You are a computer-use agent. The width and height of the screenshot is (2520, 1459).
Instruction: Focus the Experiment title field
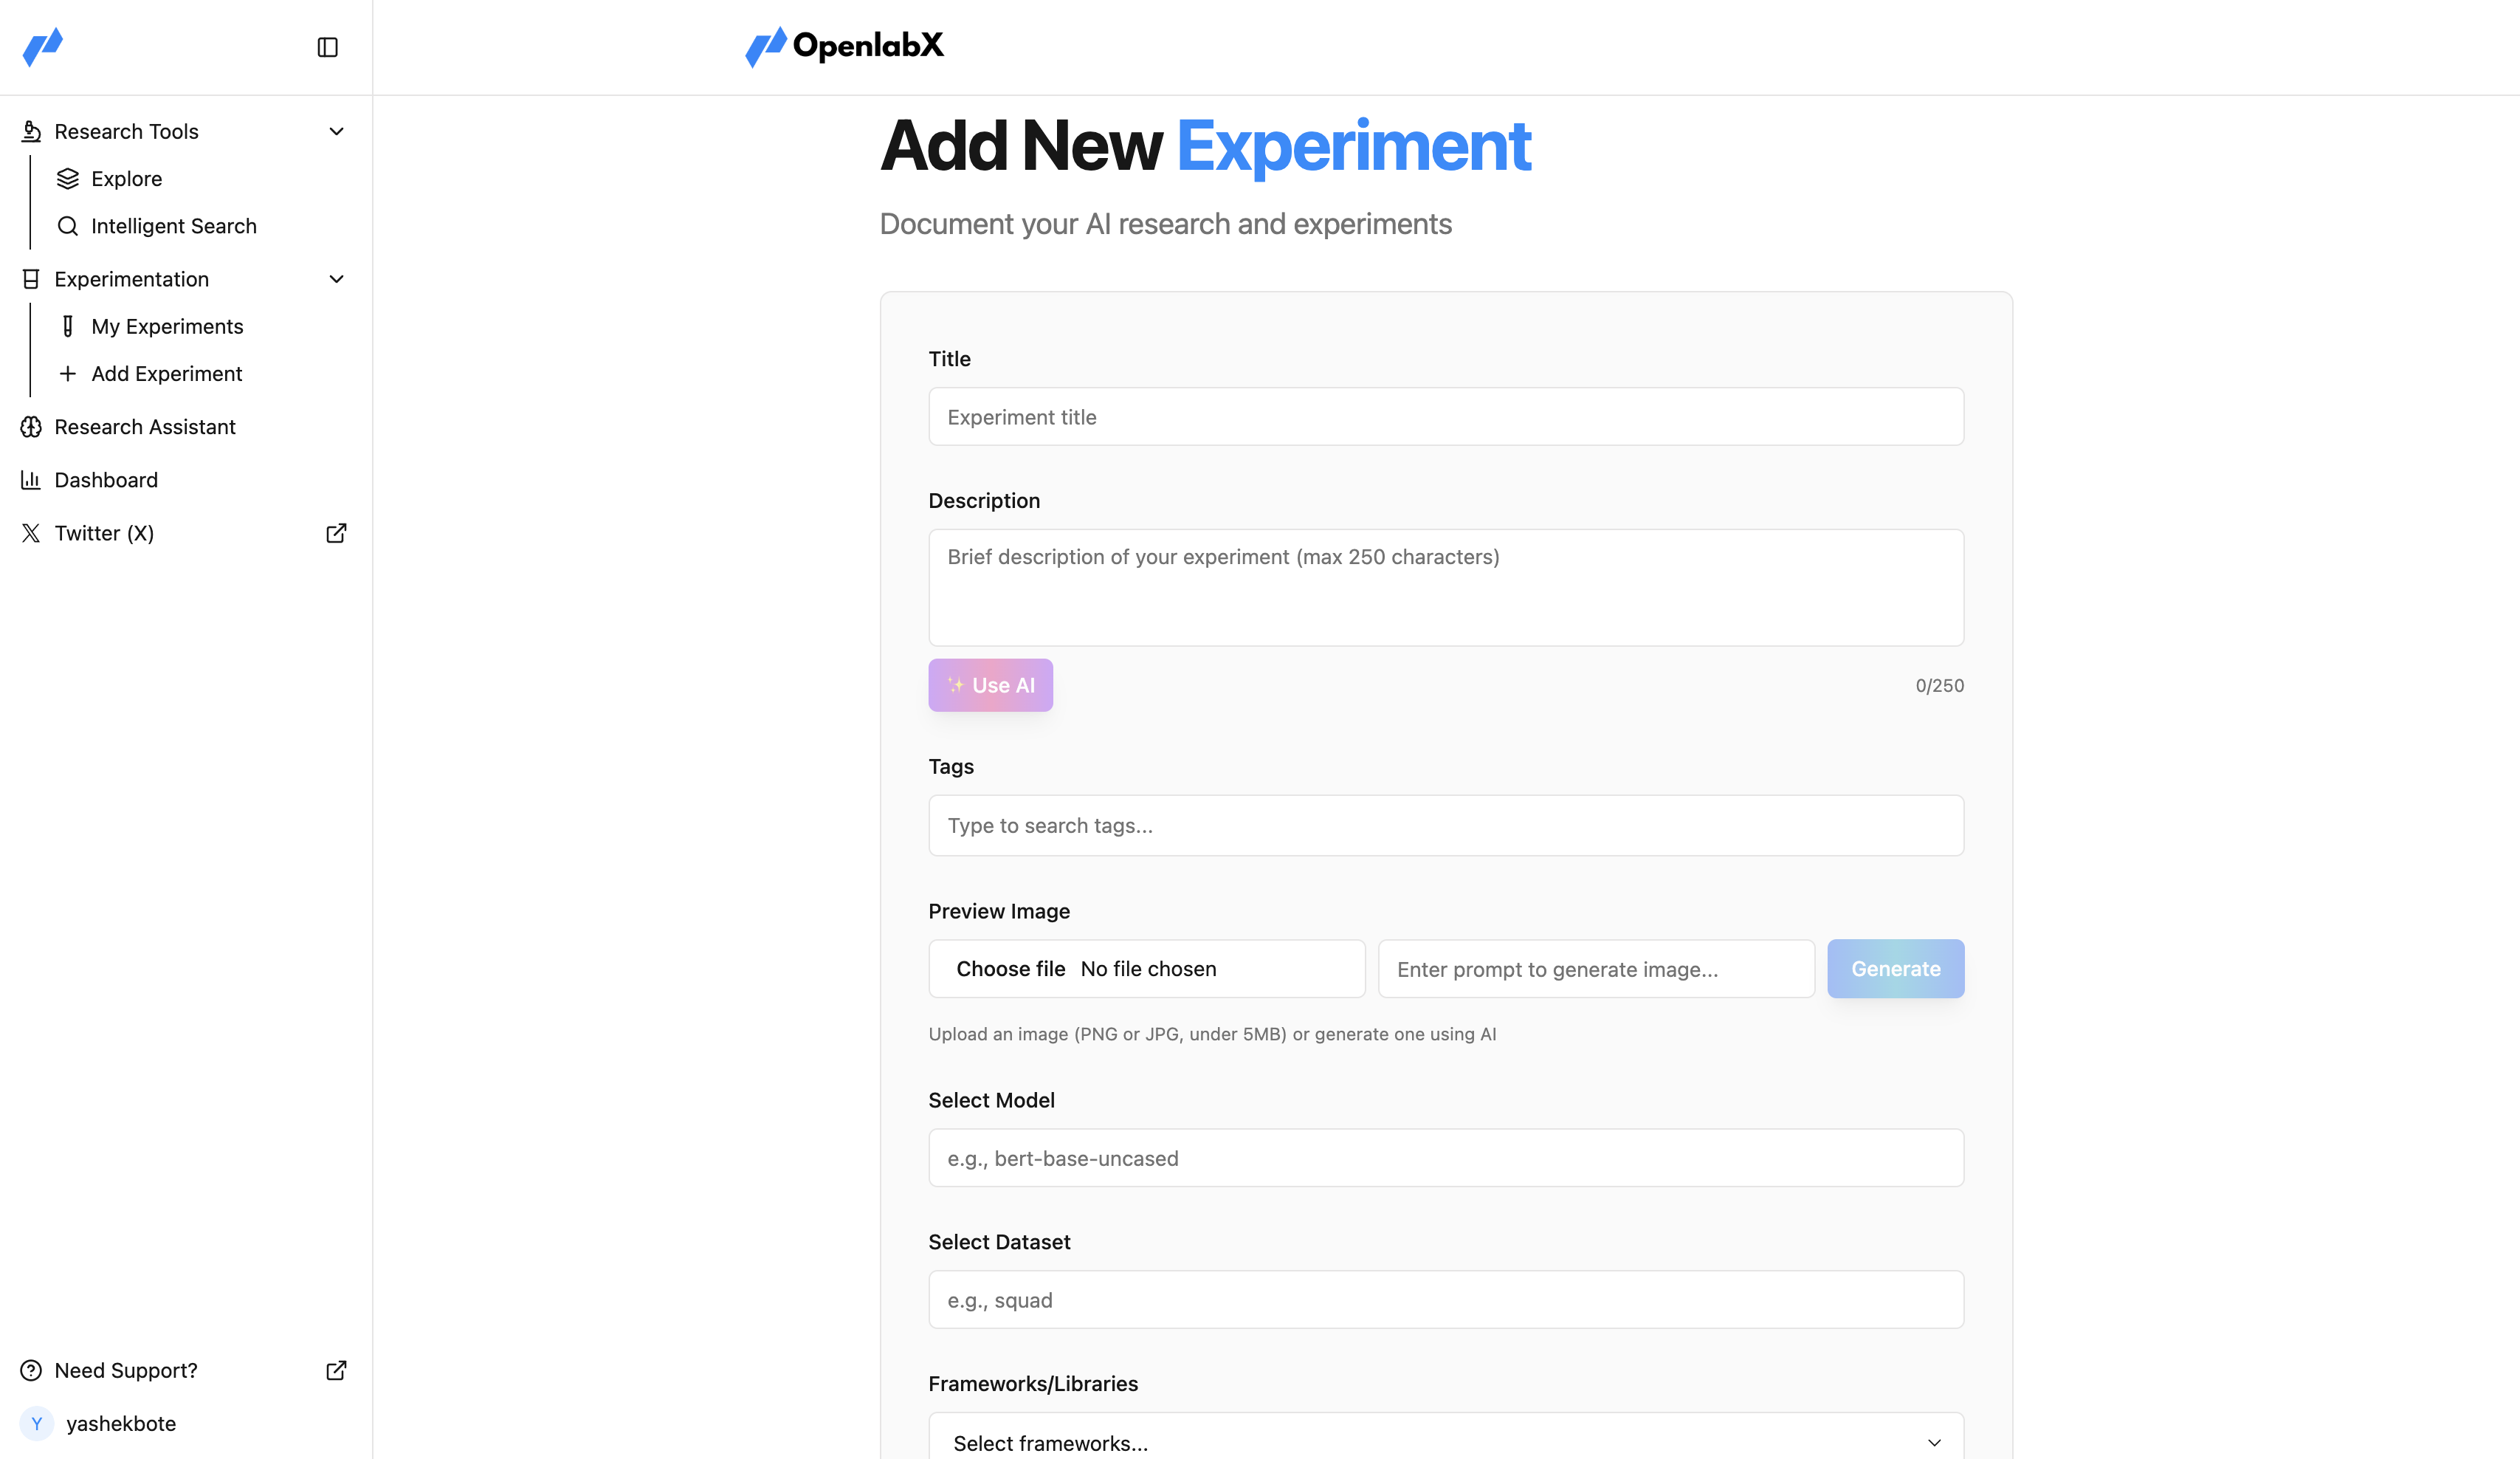click(x=1445, y=417)
